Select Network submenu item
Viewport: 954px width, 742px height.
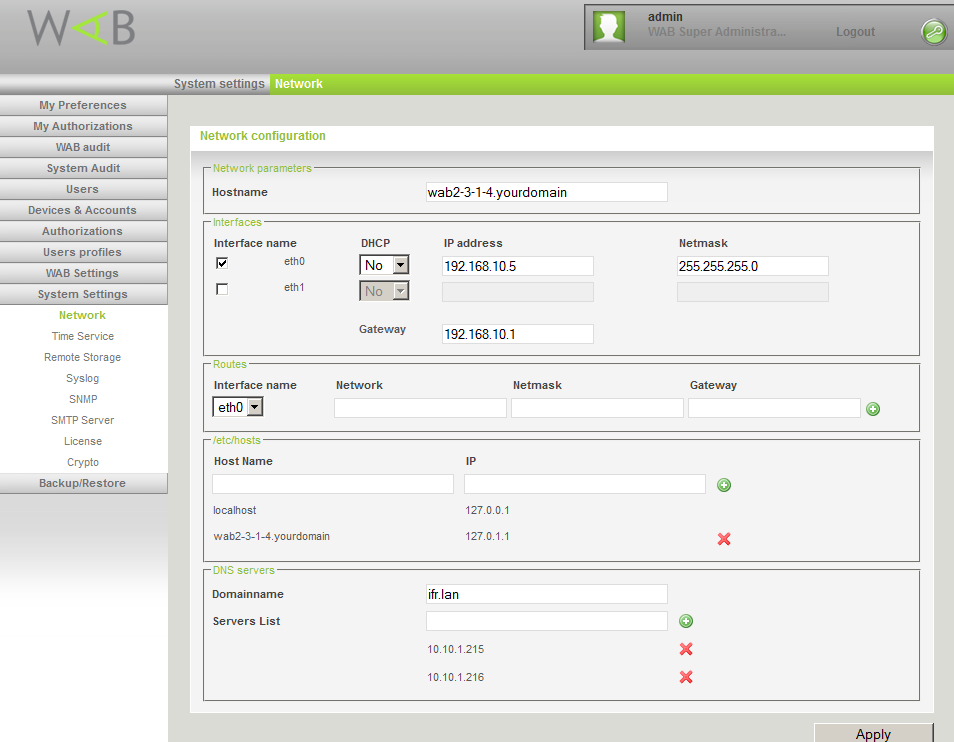coord(82,315)
